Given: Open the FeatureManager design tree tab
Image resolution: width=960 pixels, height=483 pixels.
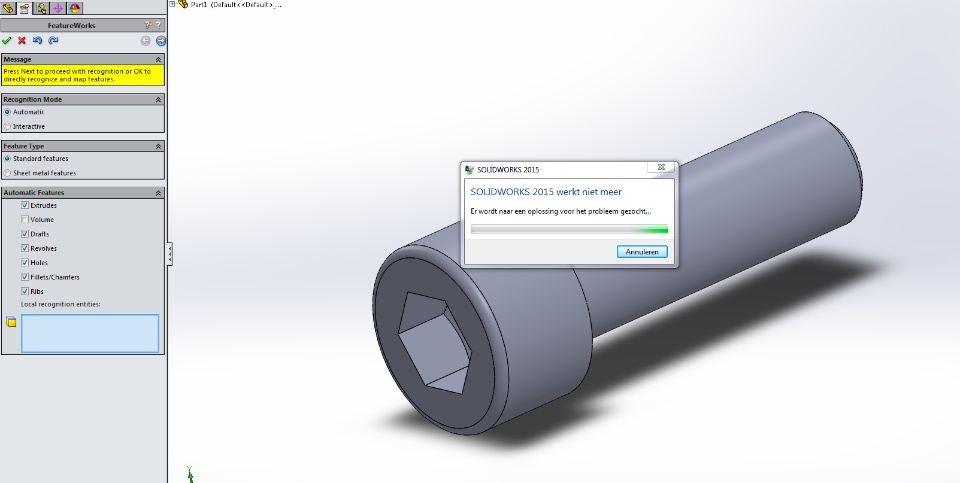Looking at the screenshot, I should [8, 8].
